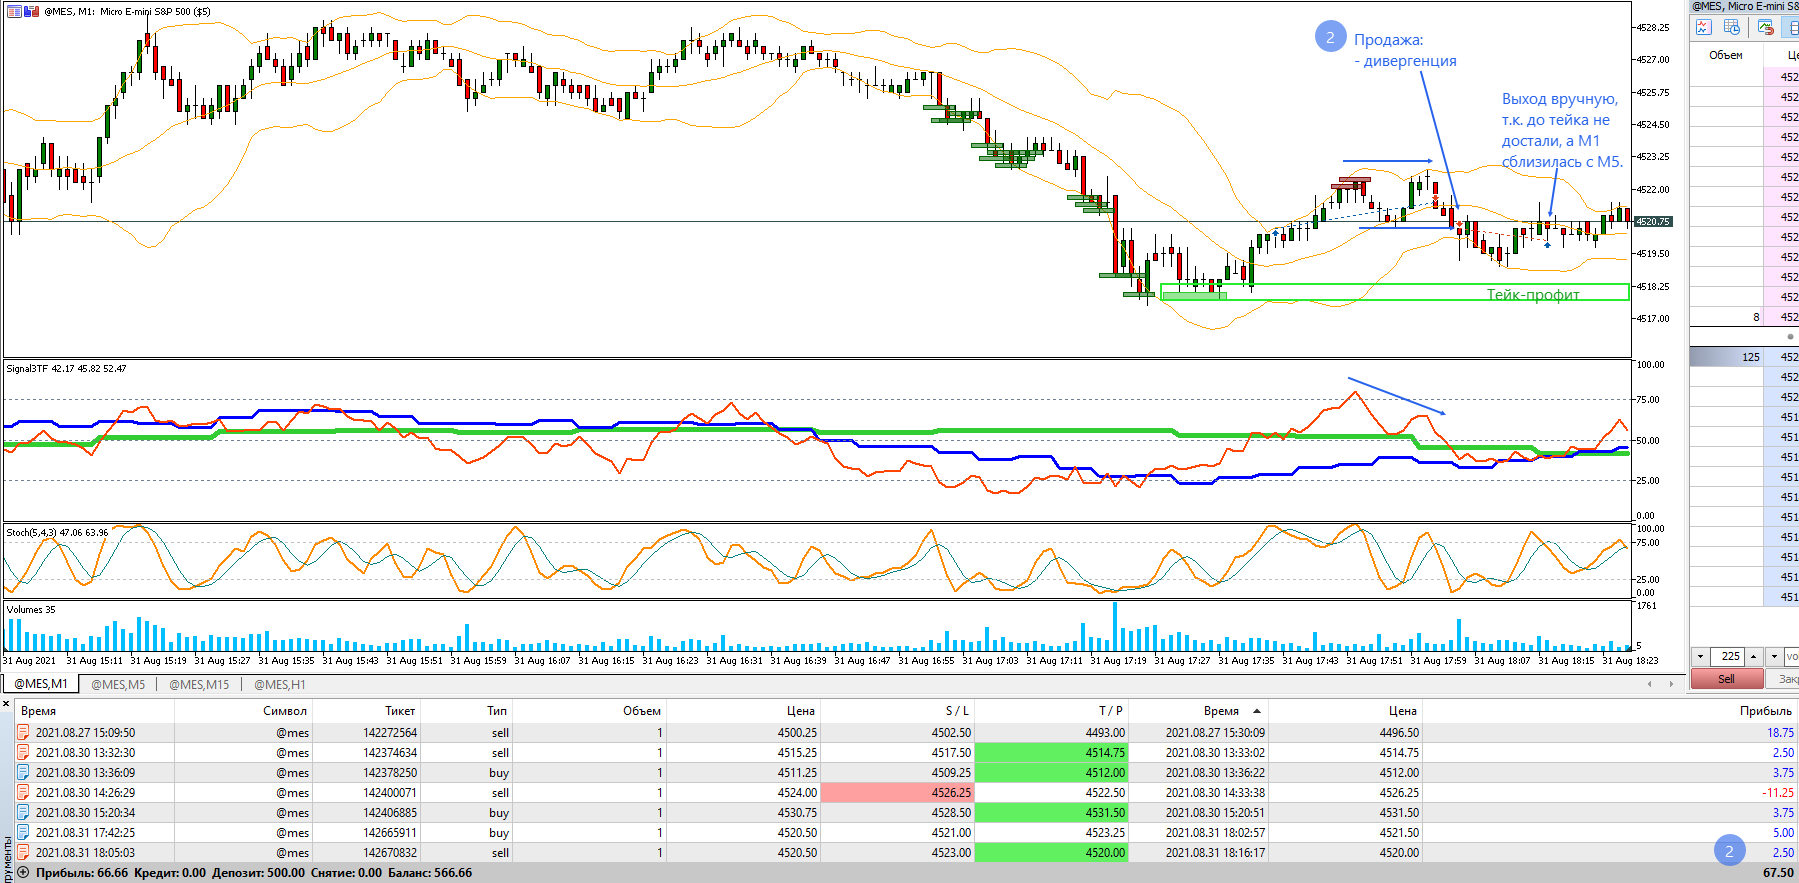Switch to the @MES,H1 chart tab
Image resolution: width=1799 pixels, height=883 pixels.
(280, 684)
